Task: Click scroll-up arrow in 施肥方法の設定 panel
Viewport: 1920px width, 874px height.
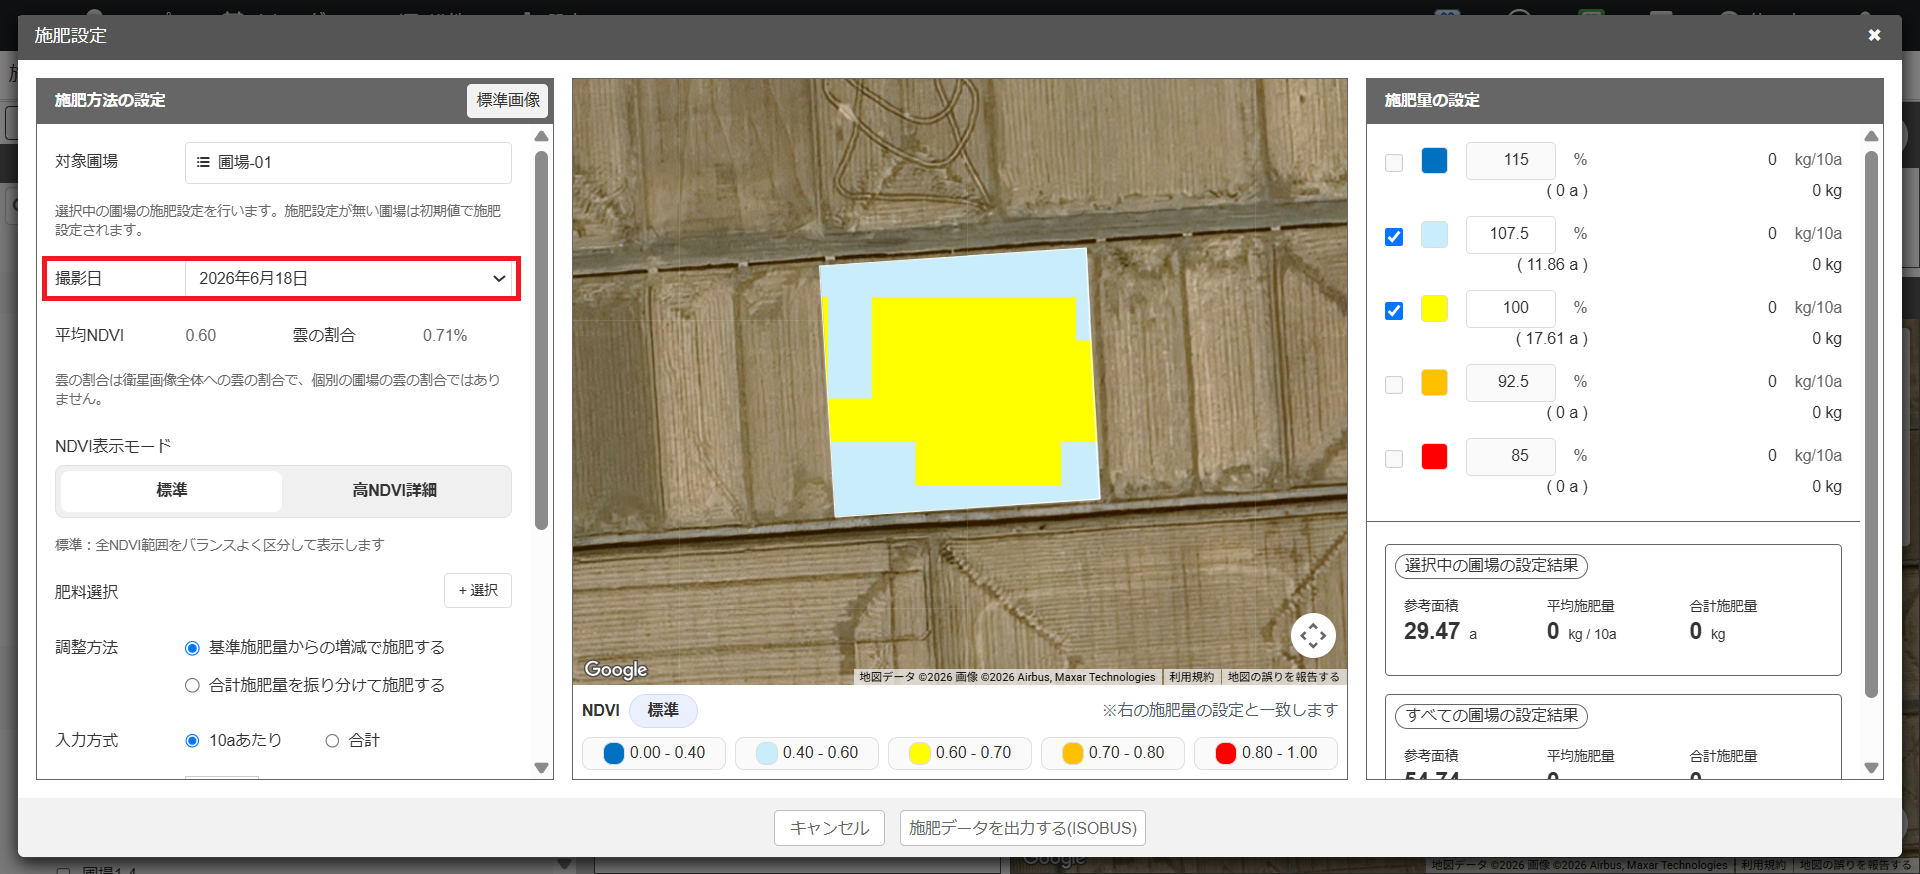Action: click(x=541, y=136)
